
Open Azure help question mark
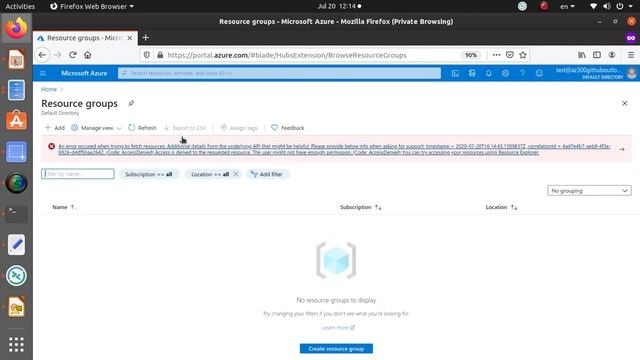tap(522, 73)
